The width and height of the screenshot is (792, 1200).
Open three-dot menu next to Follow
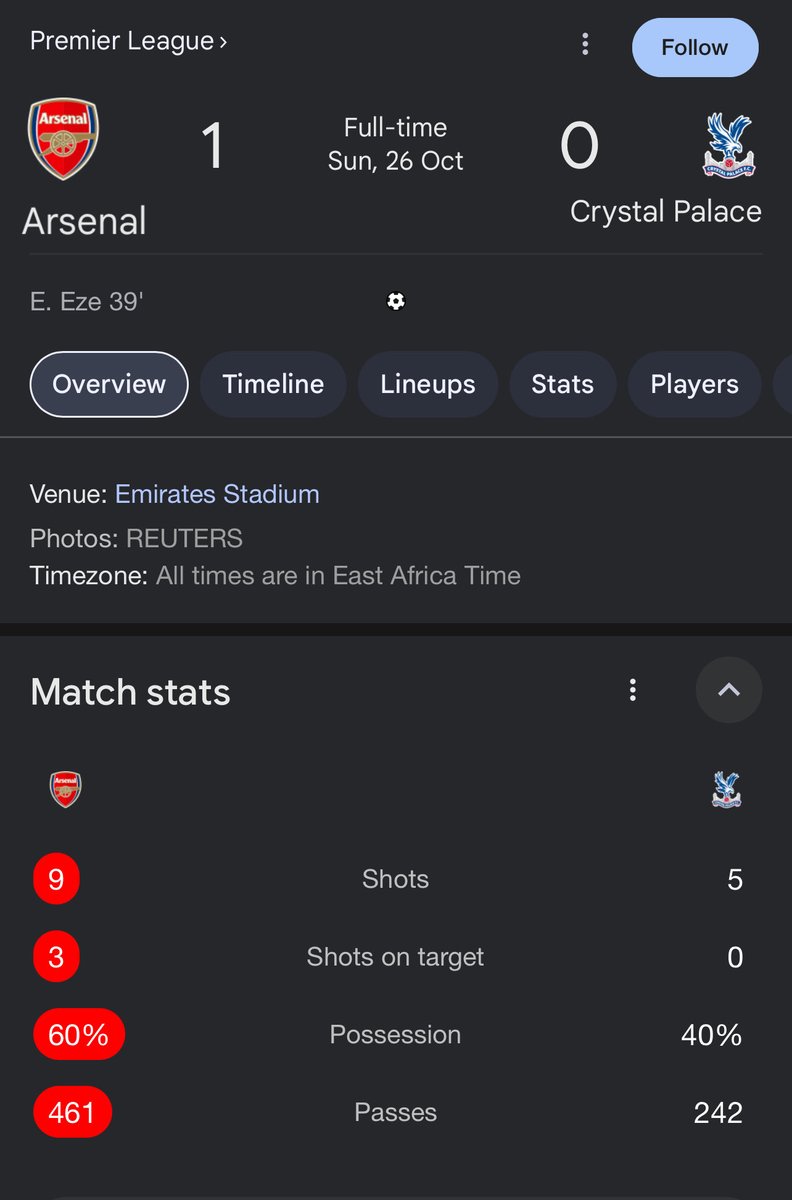585,44
